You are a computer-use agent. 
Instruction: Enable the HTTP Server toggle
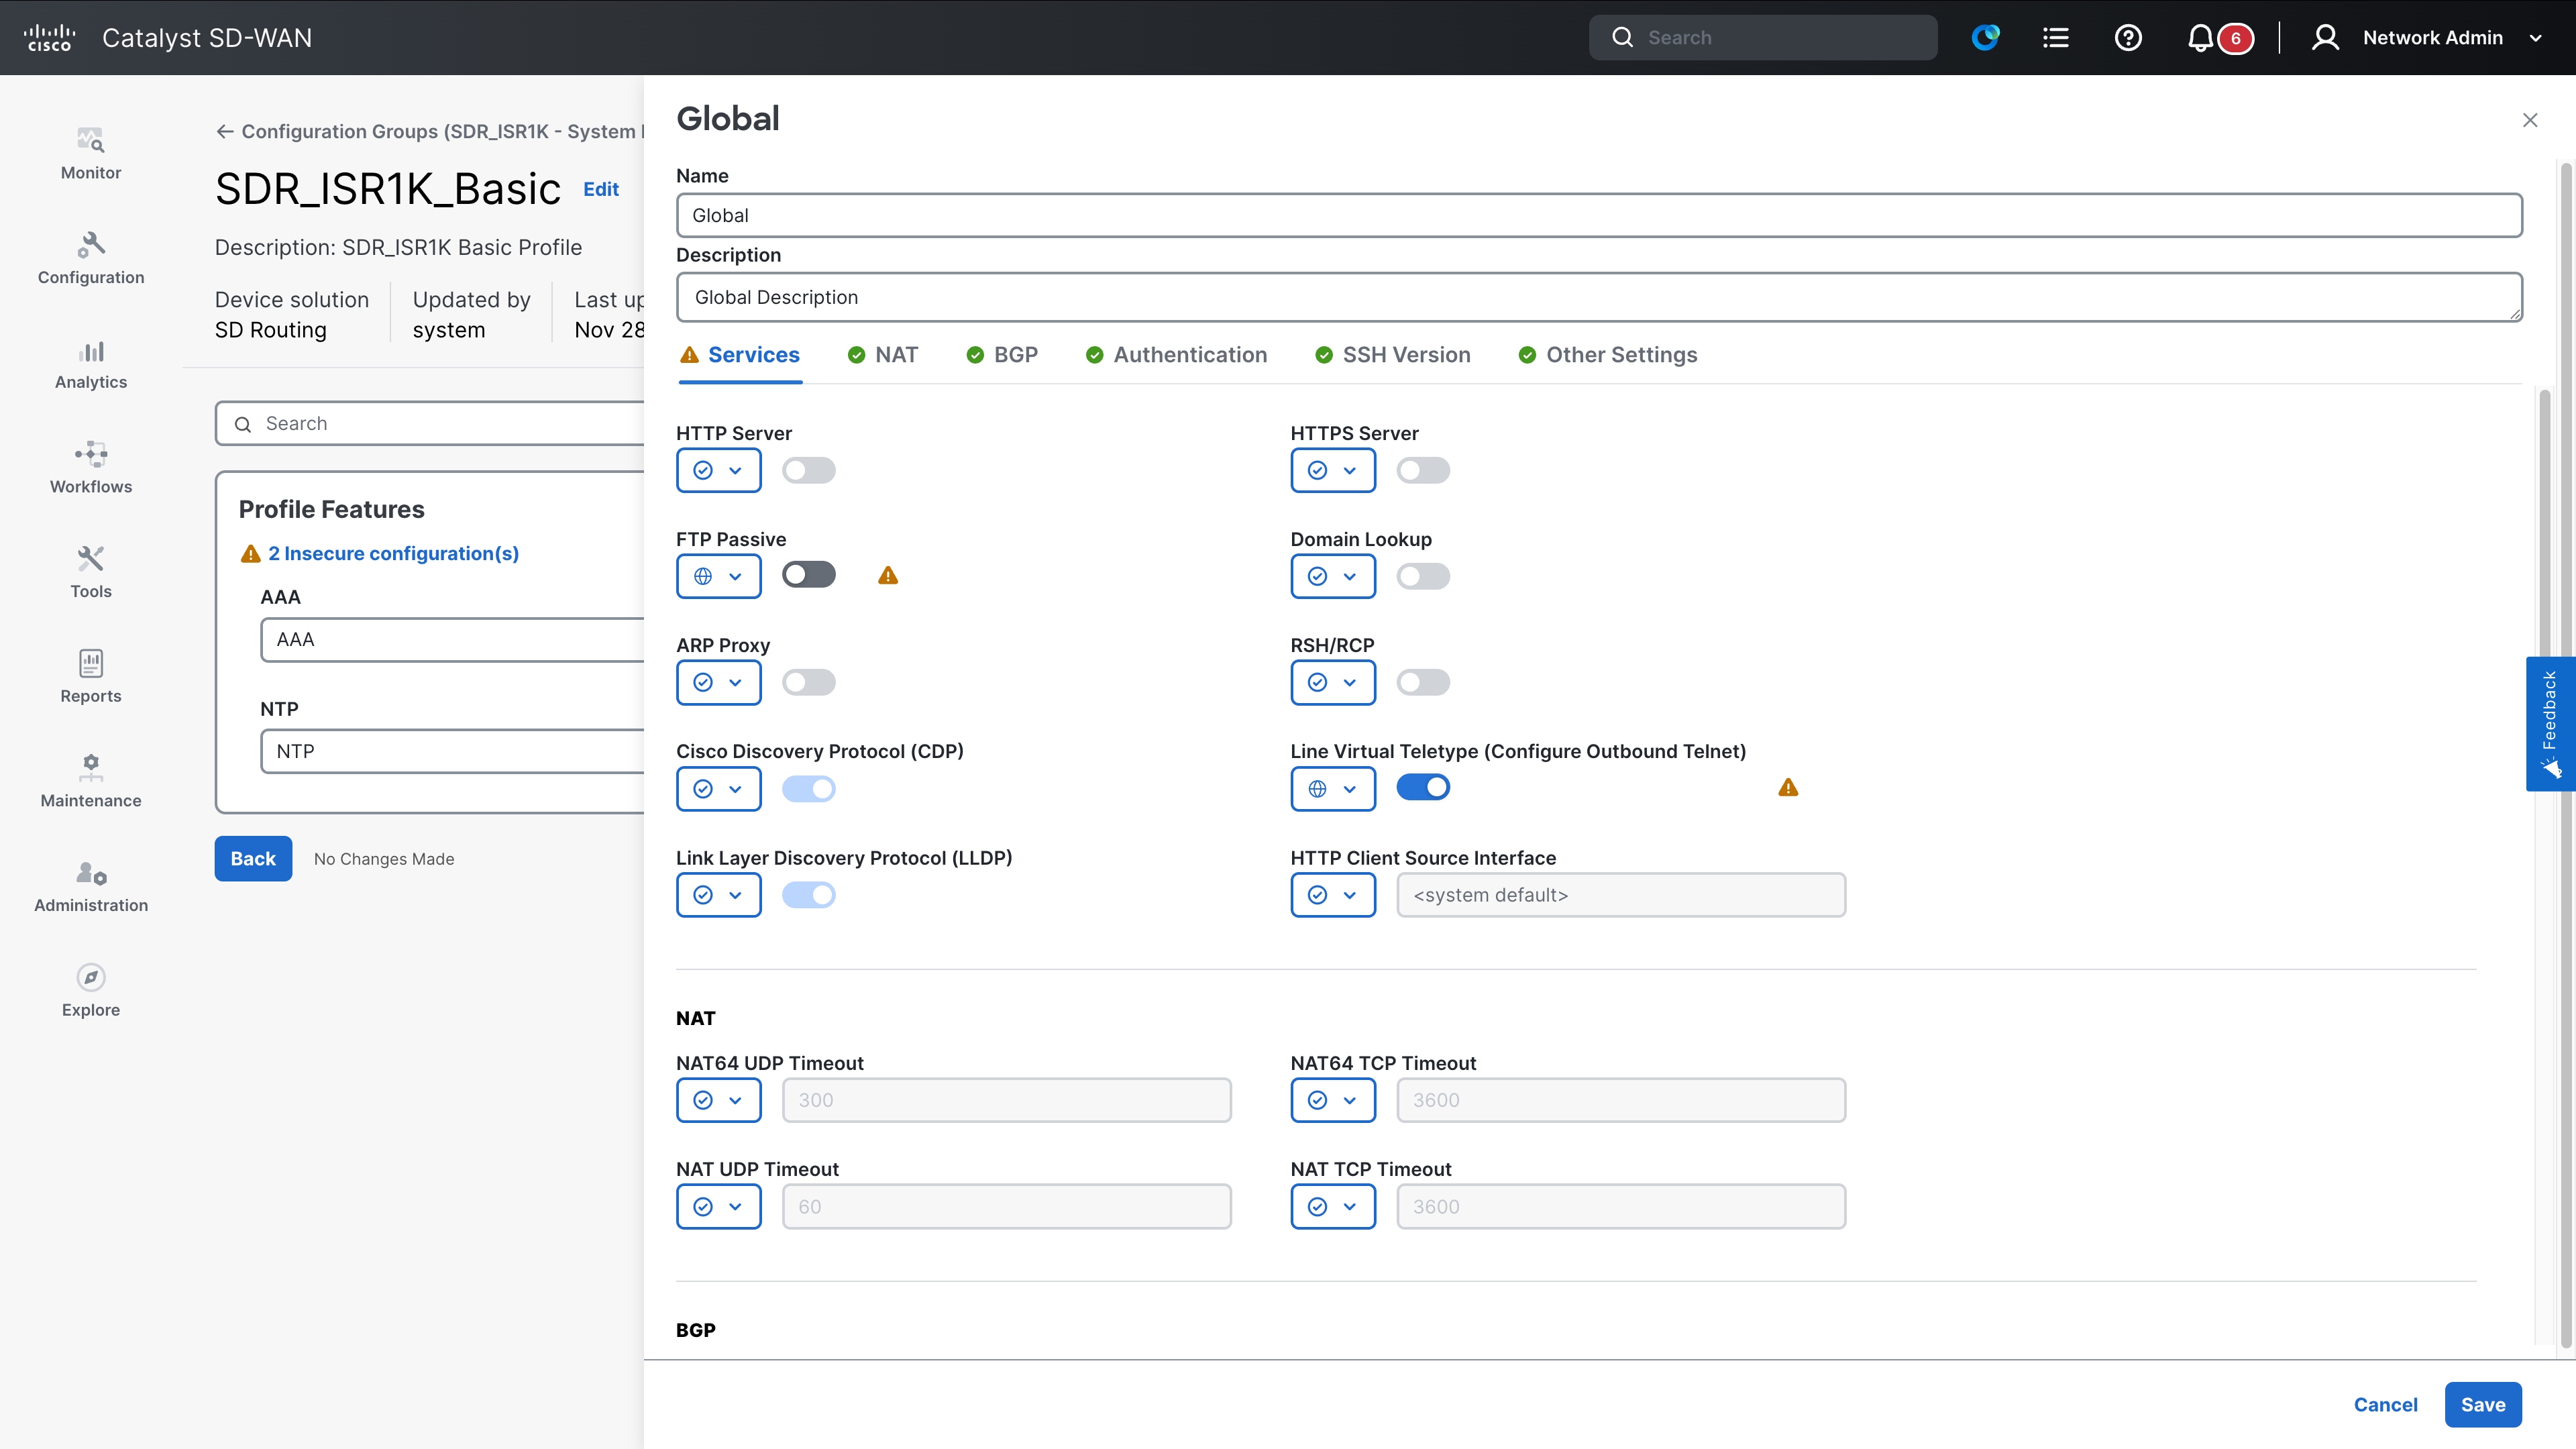click(808, 470)
